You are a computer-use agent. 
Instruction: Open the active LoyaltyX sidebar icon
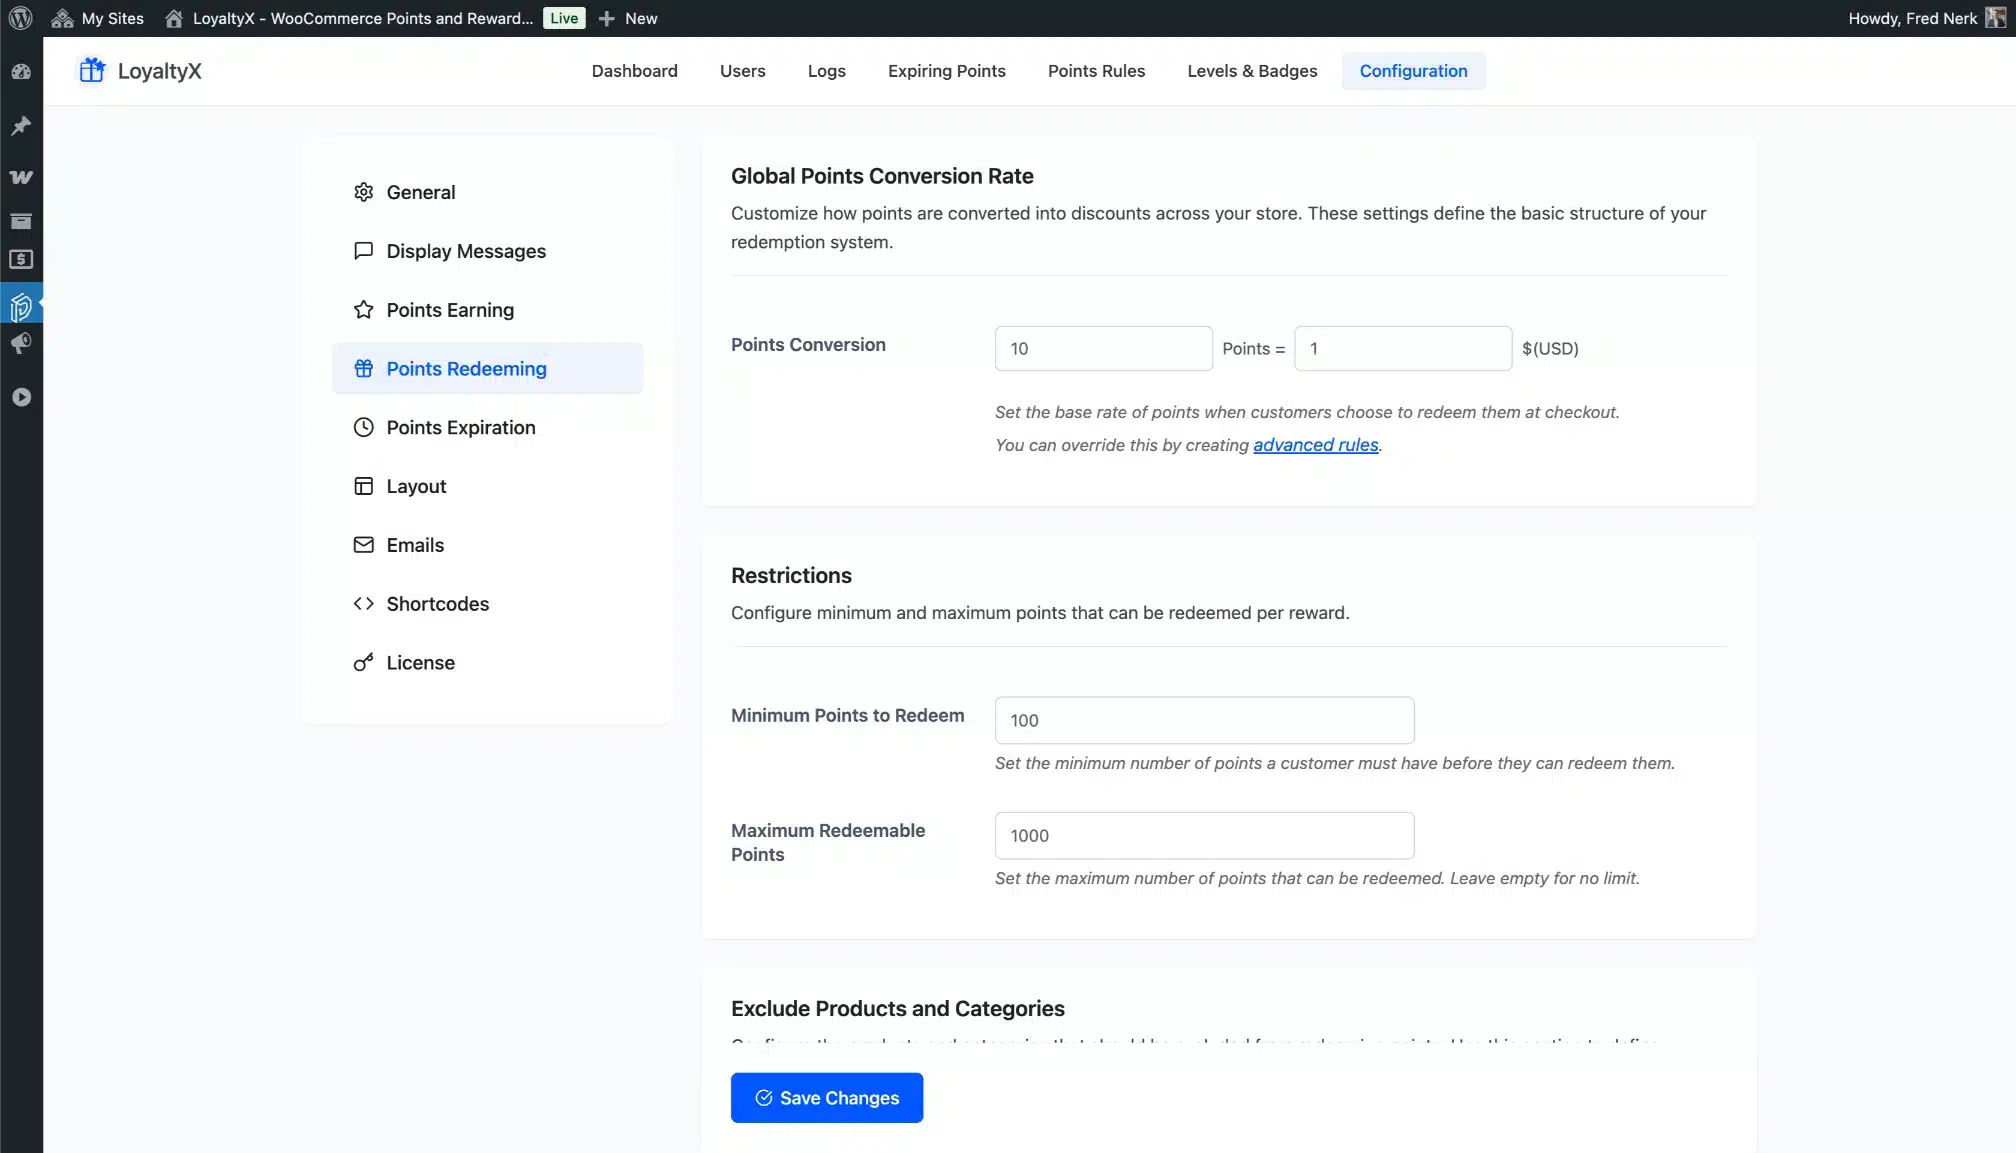tap(21, 305)
